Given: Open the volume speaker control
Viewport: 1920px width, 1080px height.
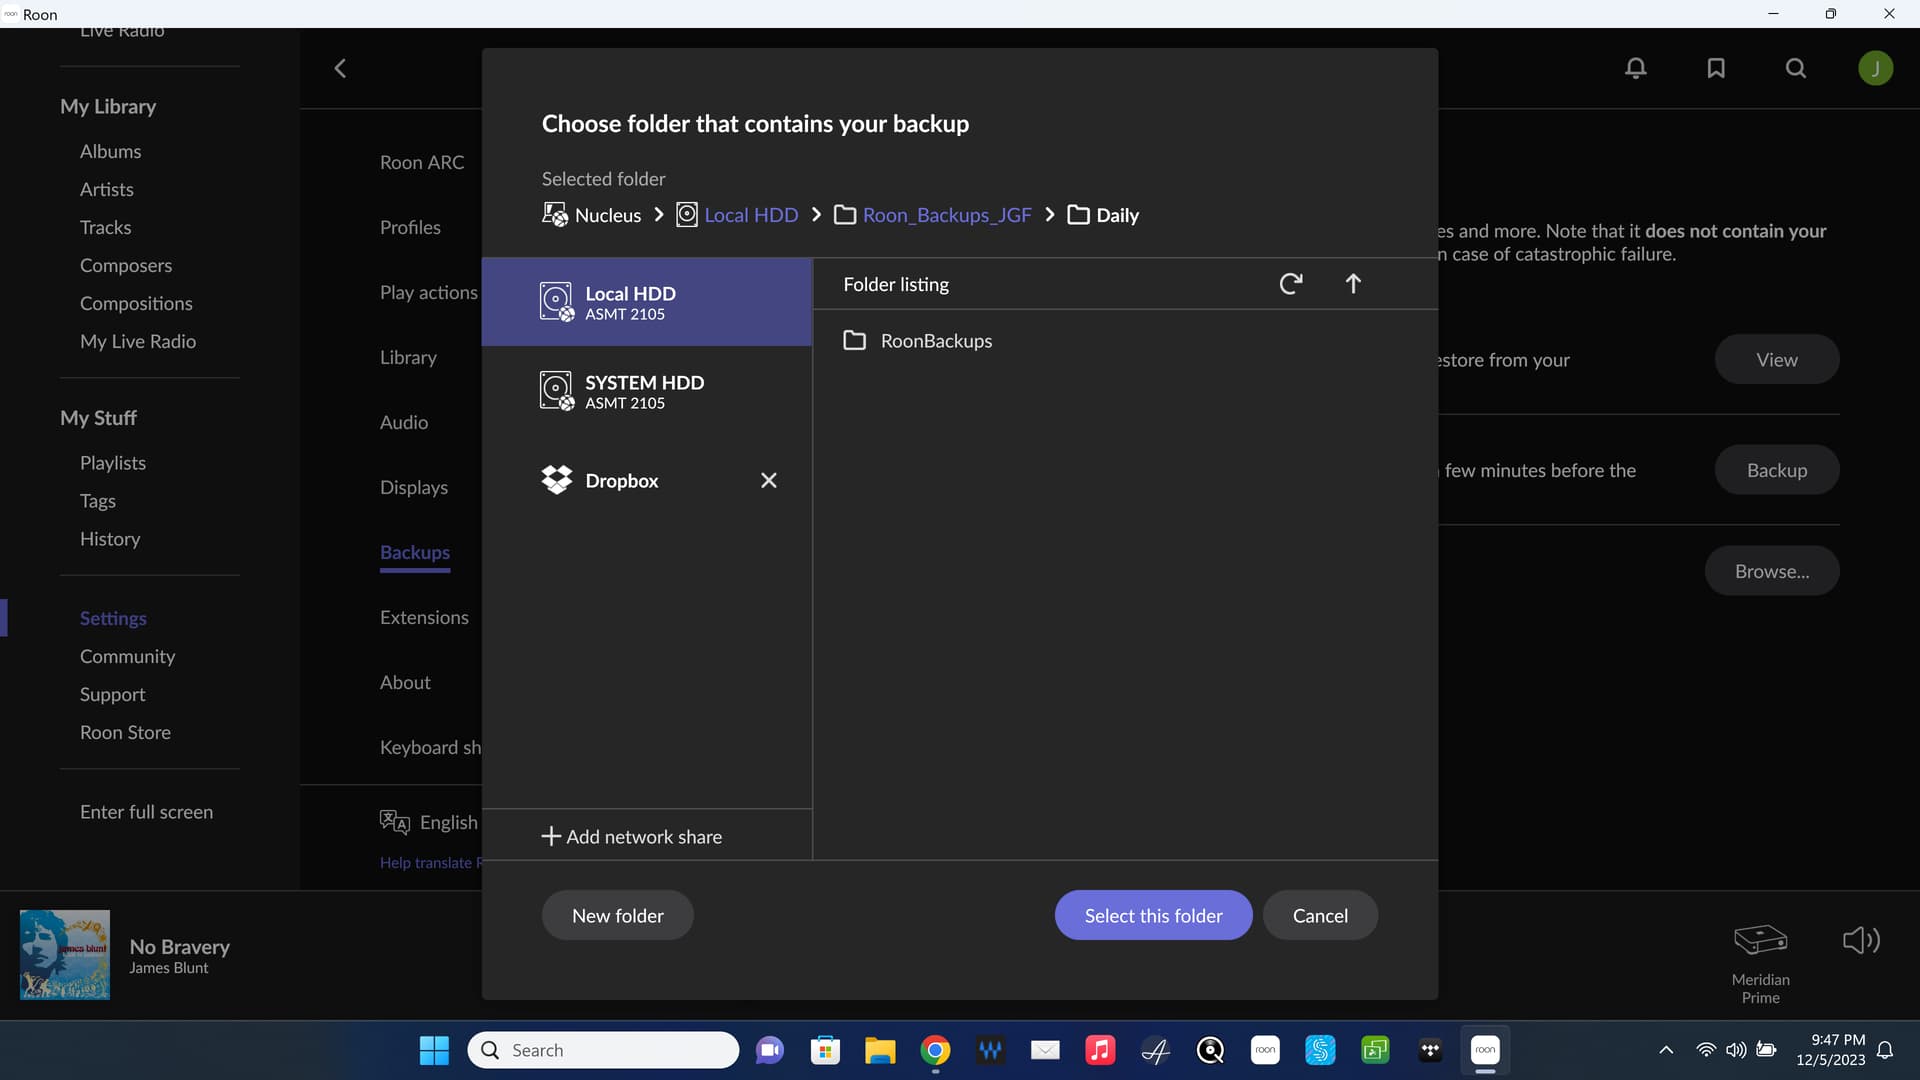Looking at the screenshot, I should [x=1861, y=940].
